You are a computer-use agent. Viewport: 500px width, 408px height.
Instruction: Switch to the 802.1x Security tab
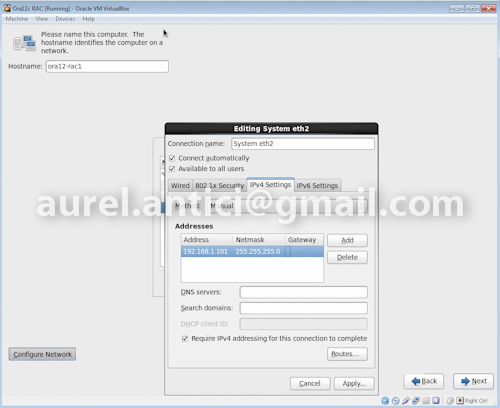(220, 186)
